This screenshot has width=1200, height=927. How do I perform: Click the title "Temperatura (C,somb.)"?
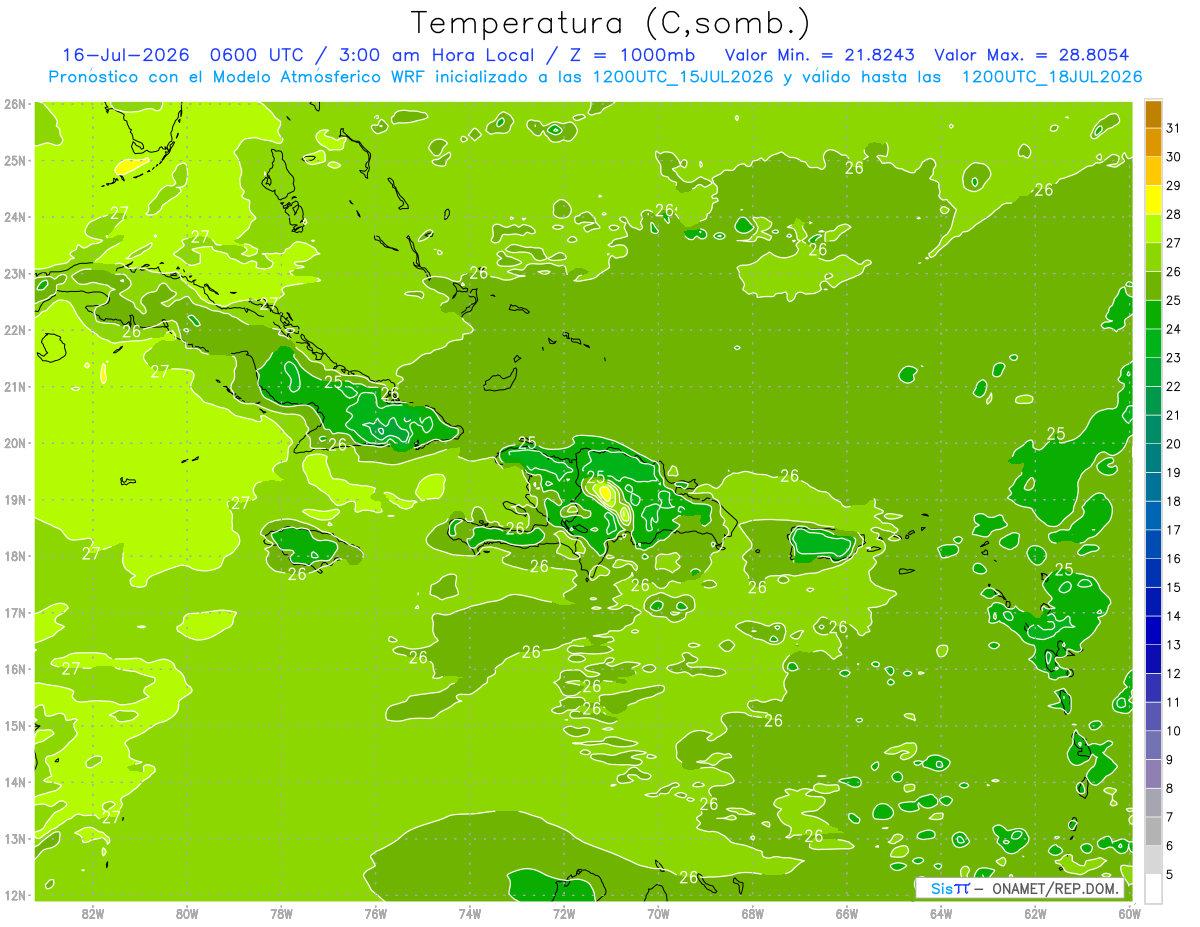[611, 23]
